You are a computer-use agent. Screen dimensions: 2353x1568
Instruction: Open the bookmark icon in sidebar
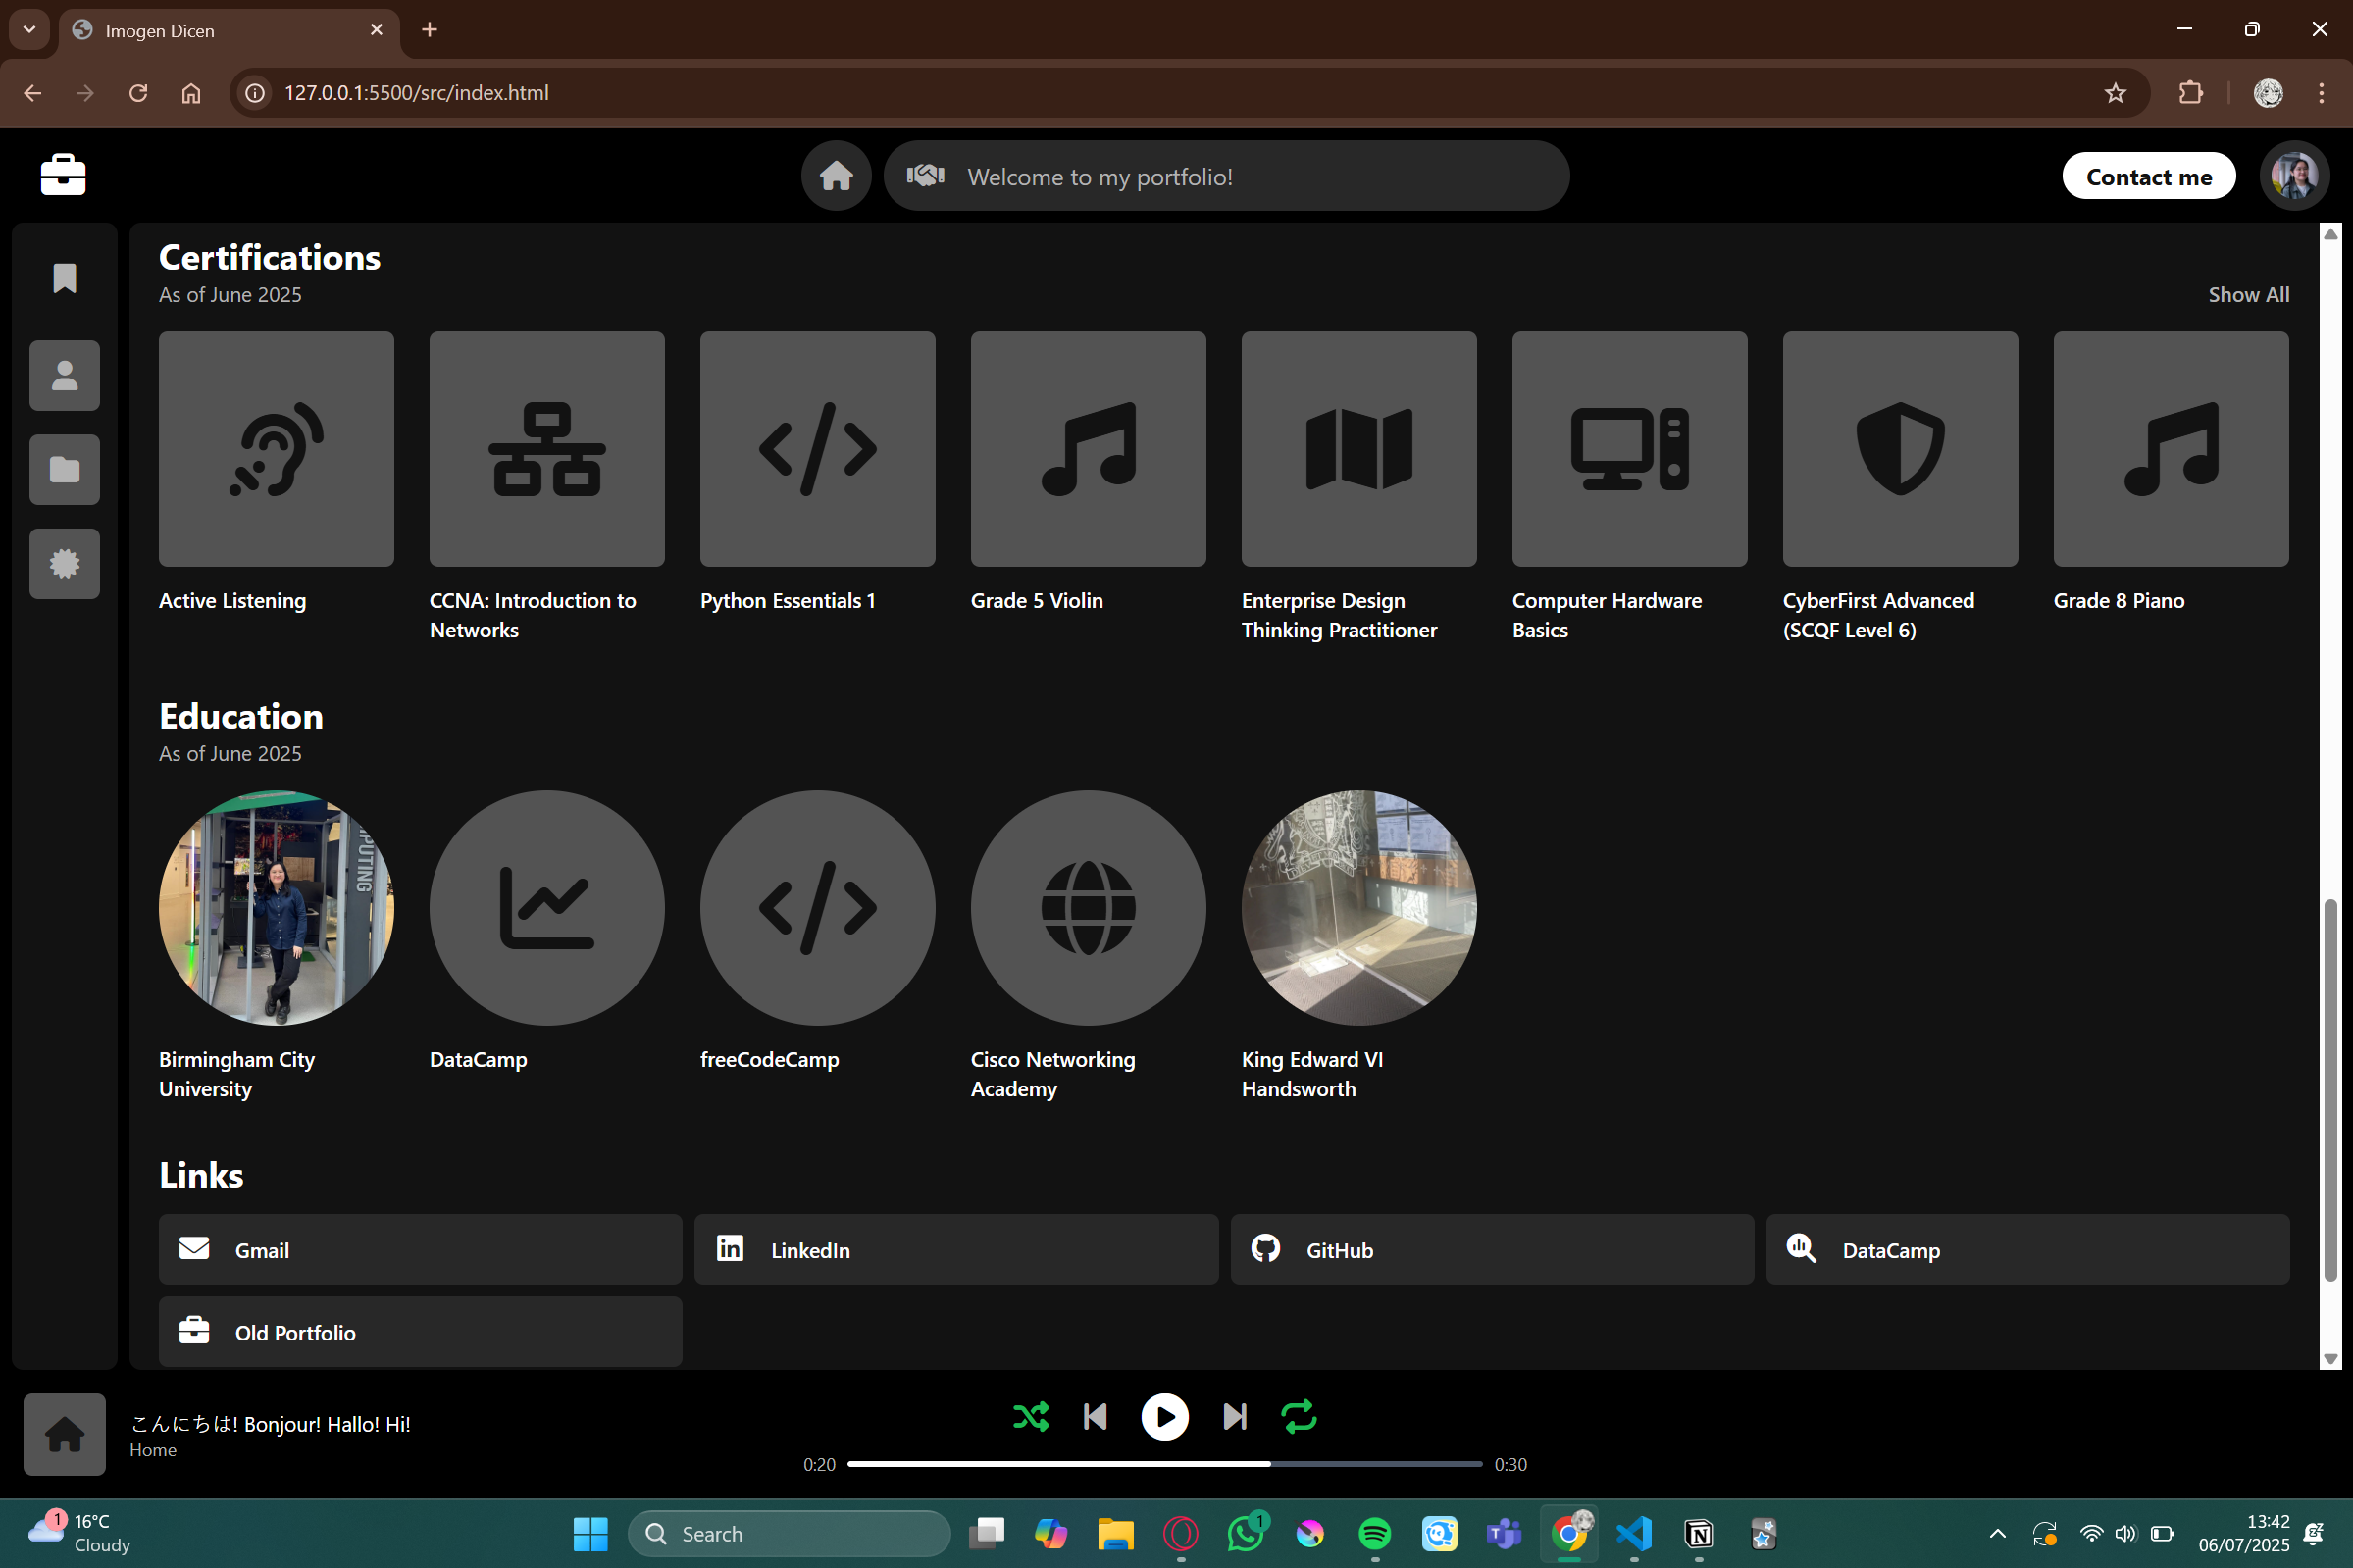[64, 279]
